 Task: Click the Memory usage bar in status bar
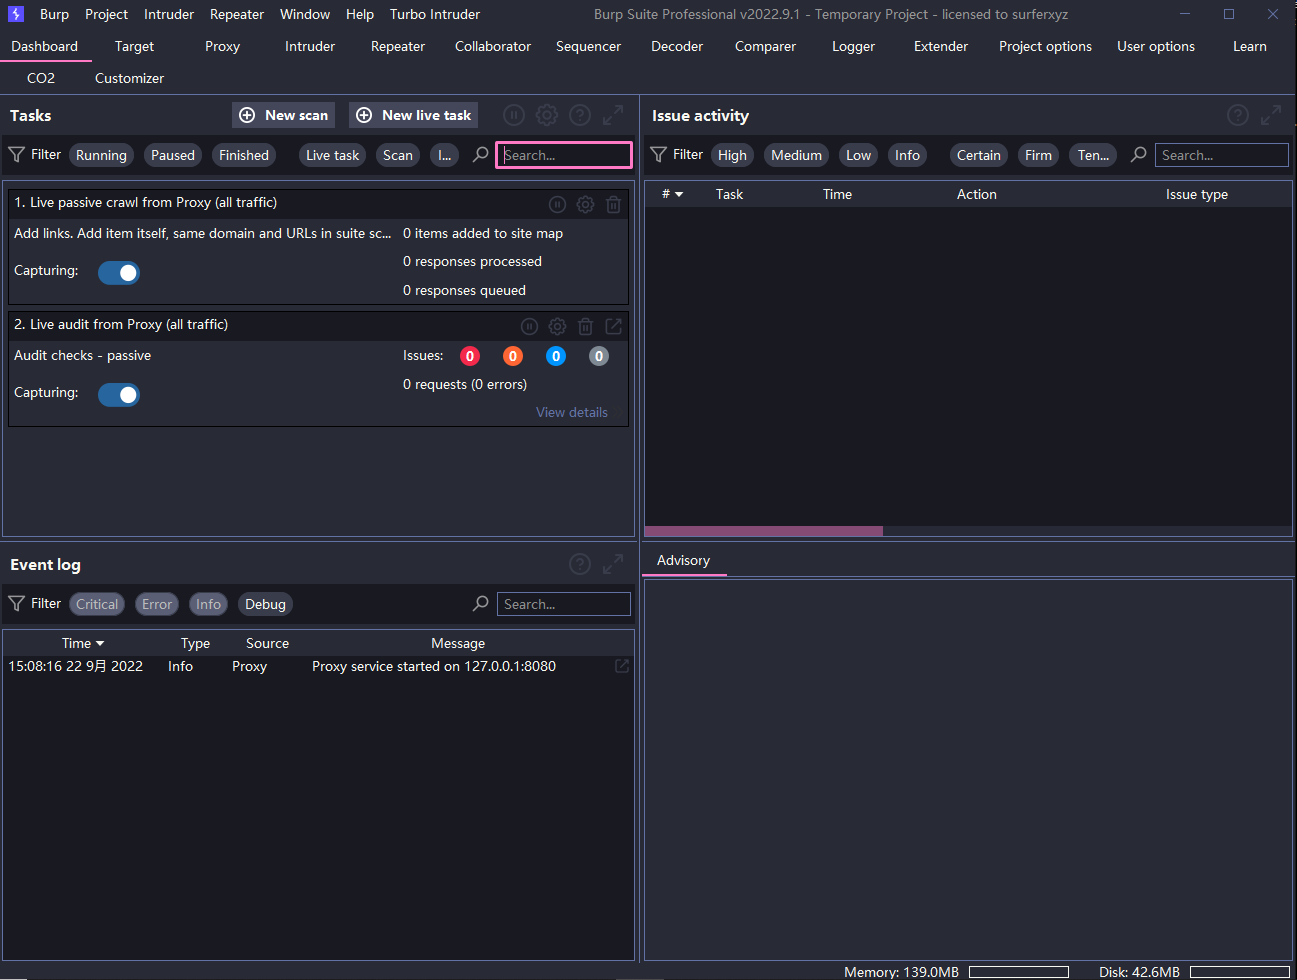tap(1018, 972)
